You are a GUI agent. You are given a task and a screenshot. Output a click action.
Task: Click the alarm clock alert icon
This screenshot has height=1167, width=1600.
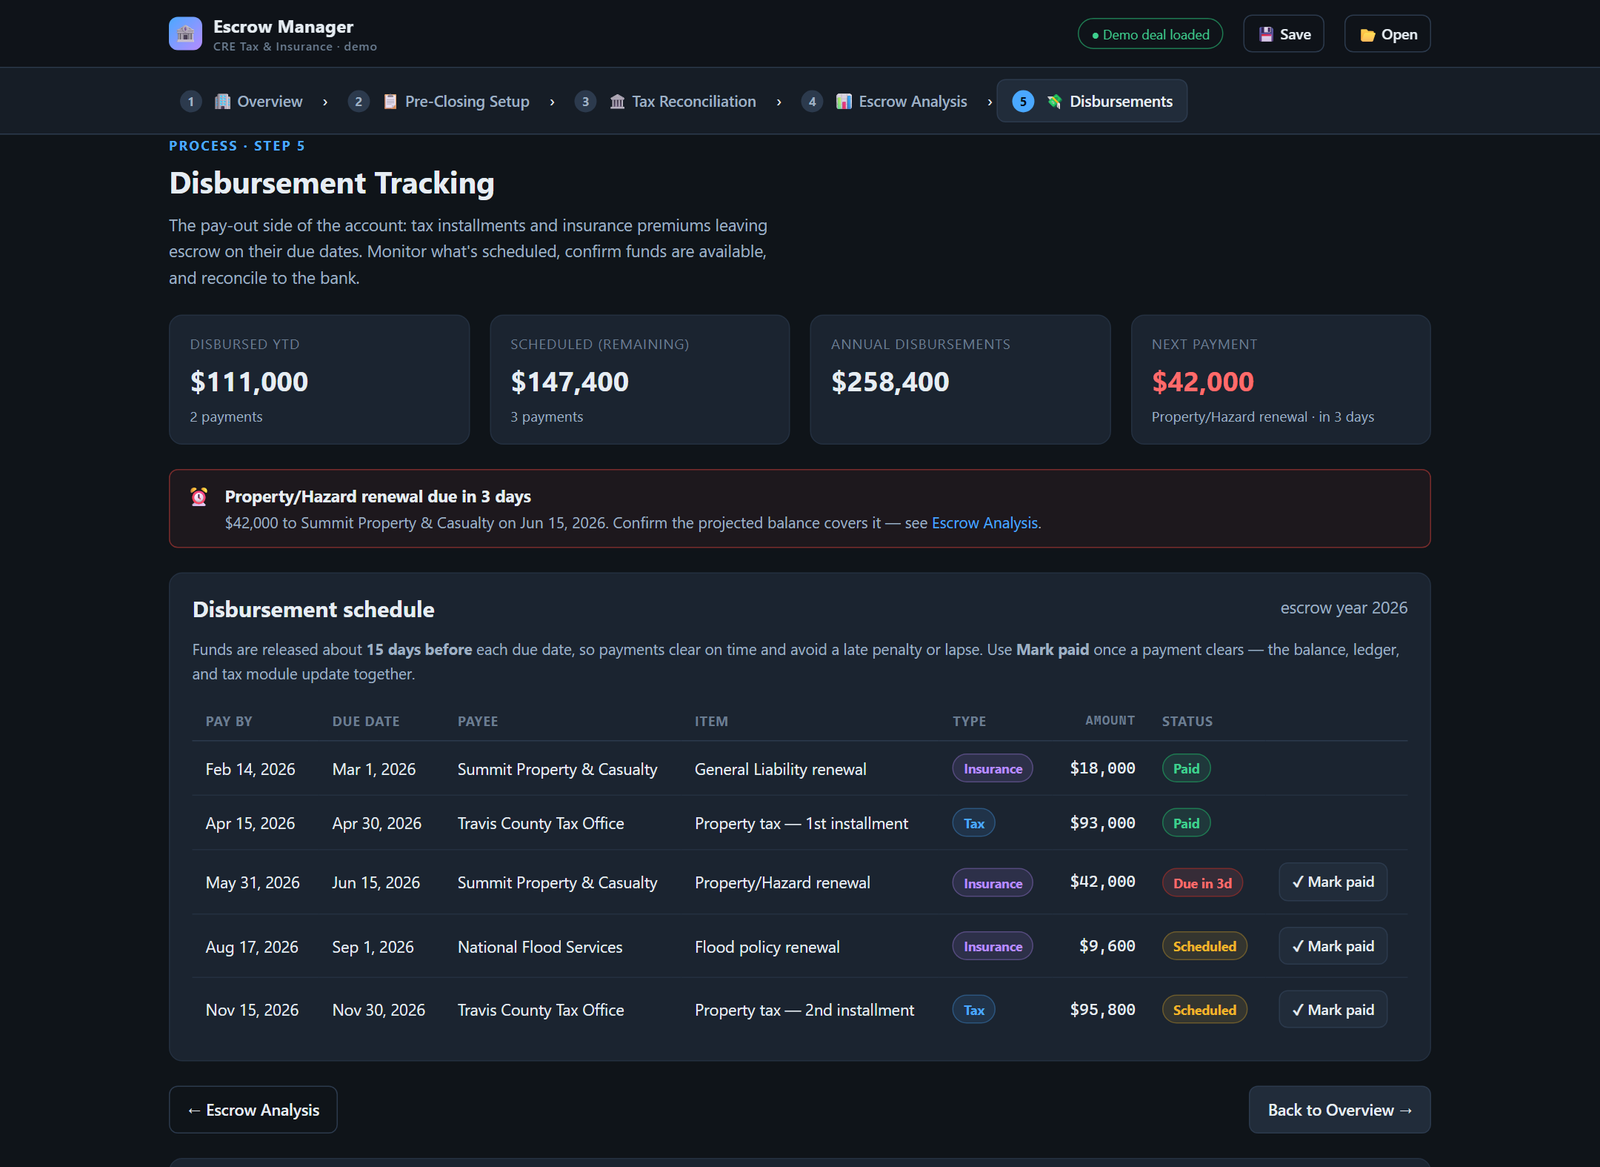(x=199, y=496)
